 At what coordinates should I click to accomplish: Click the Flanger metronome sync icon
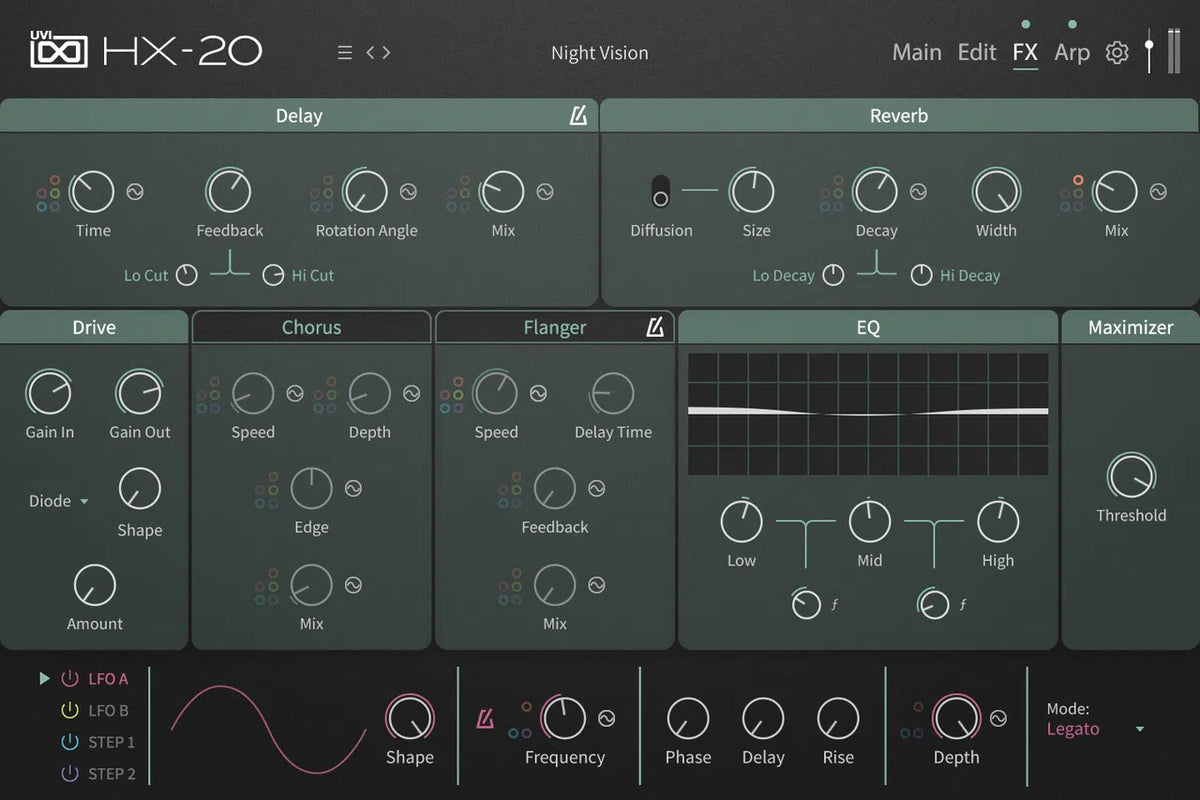tap(655, 328)
